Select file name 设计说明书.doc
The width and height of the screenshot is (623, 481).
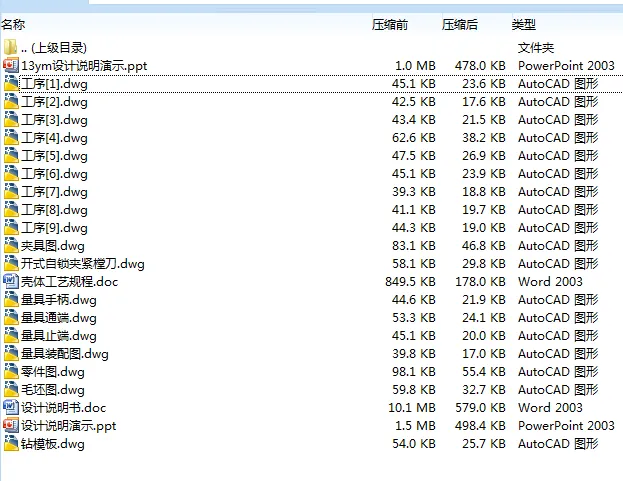click(x=64, y=408)
